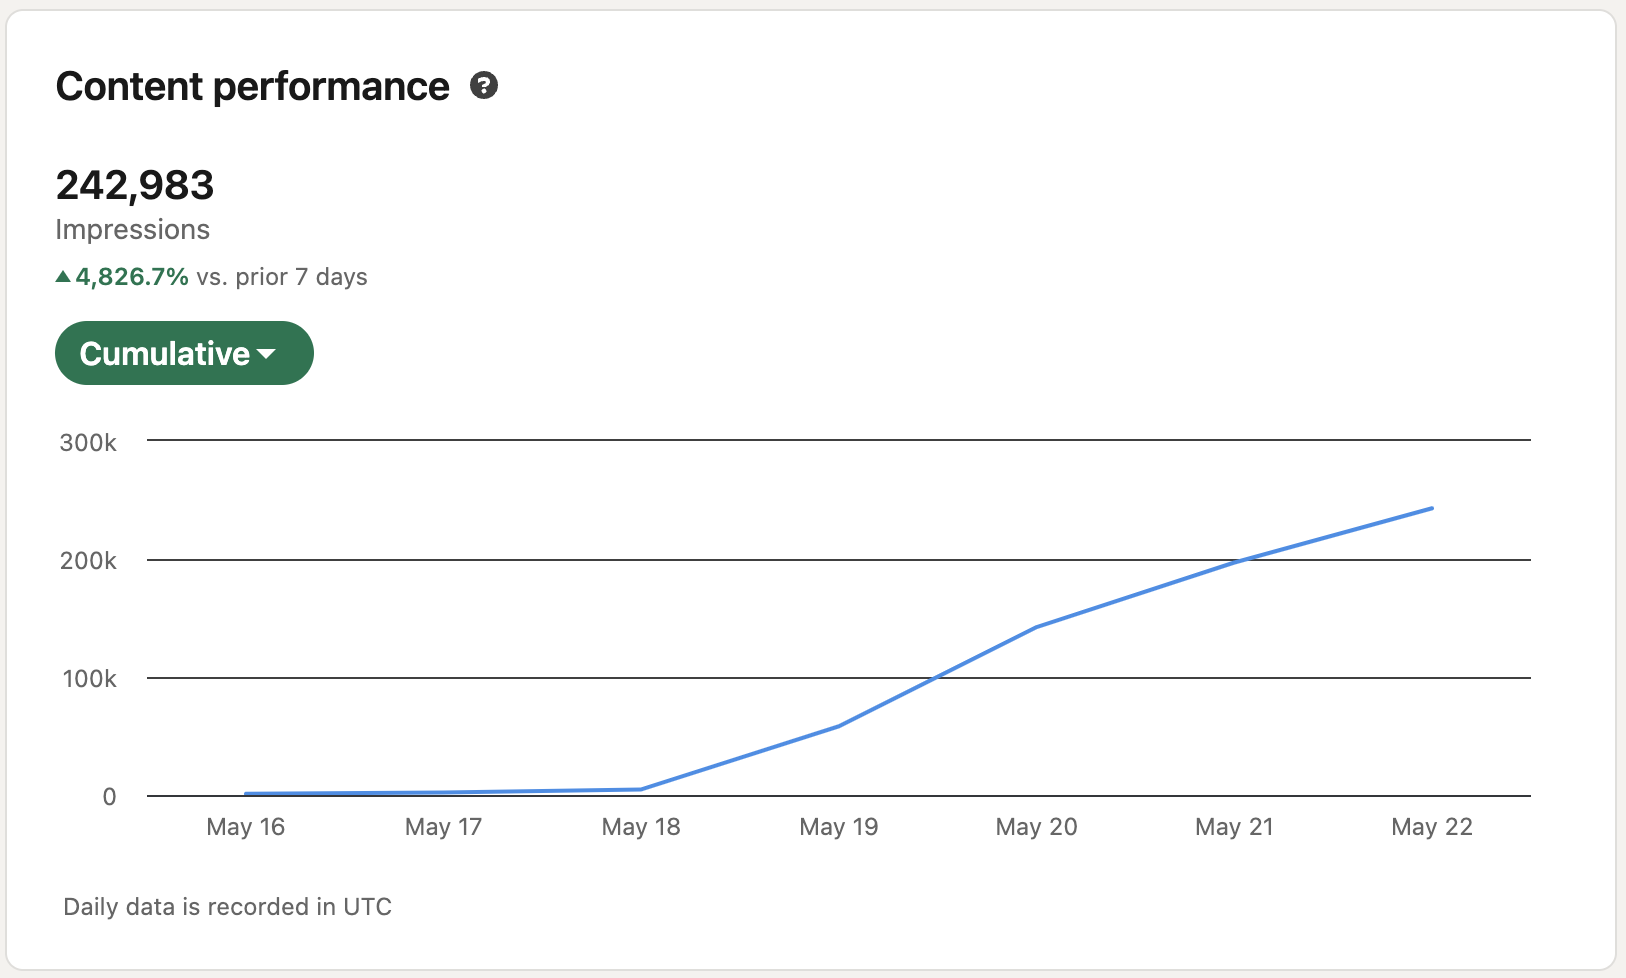
Task: Select the May 19 axis label
Action: click(839, 827)
